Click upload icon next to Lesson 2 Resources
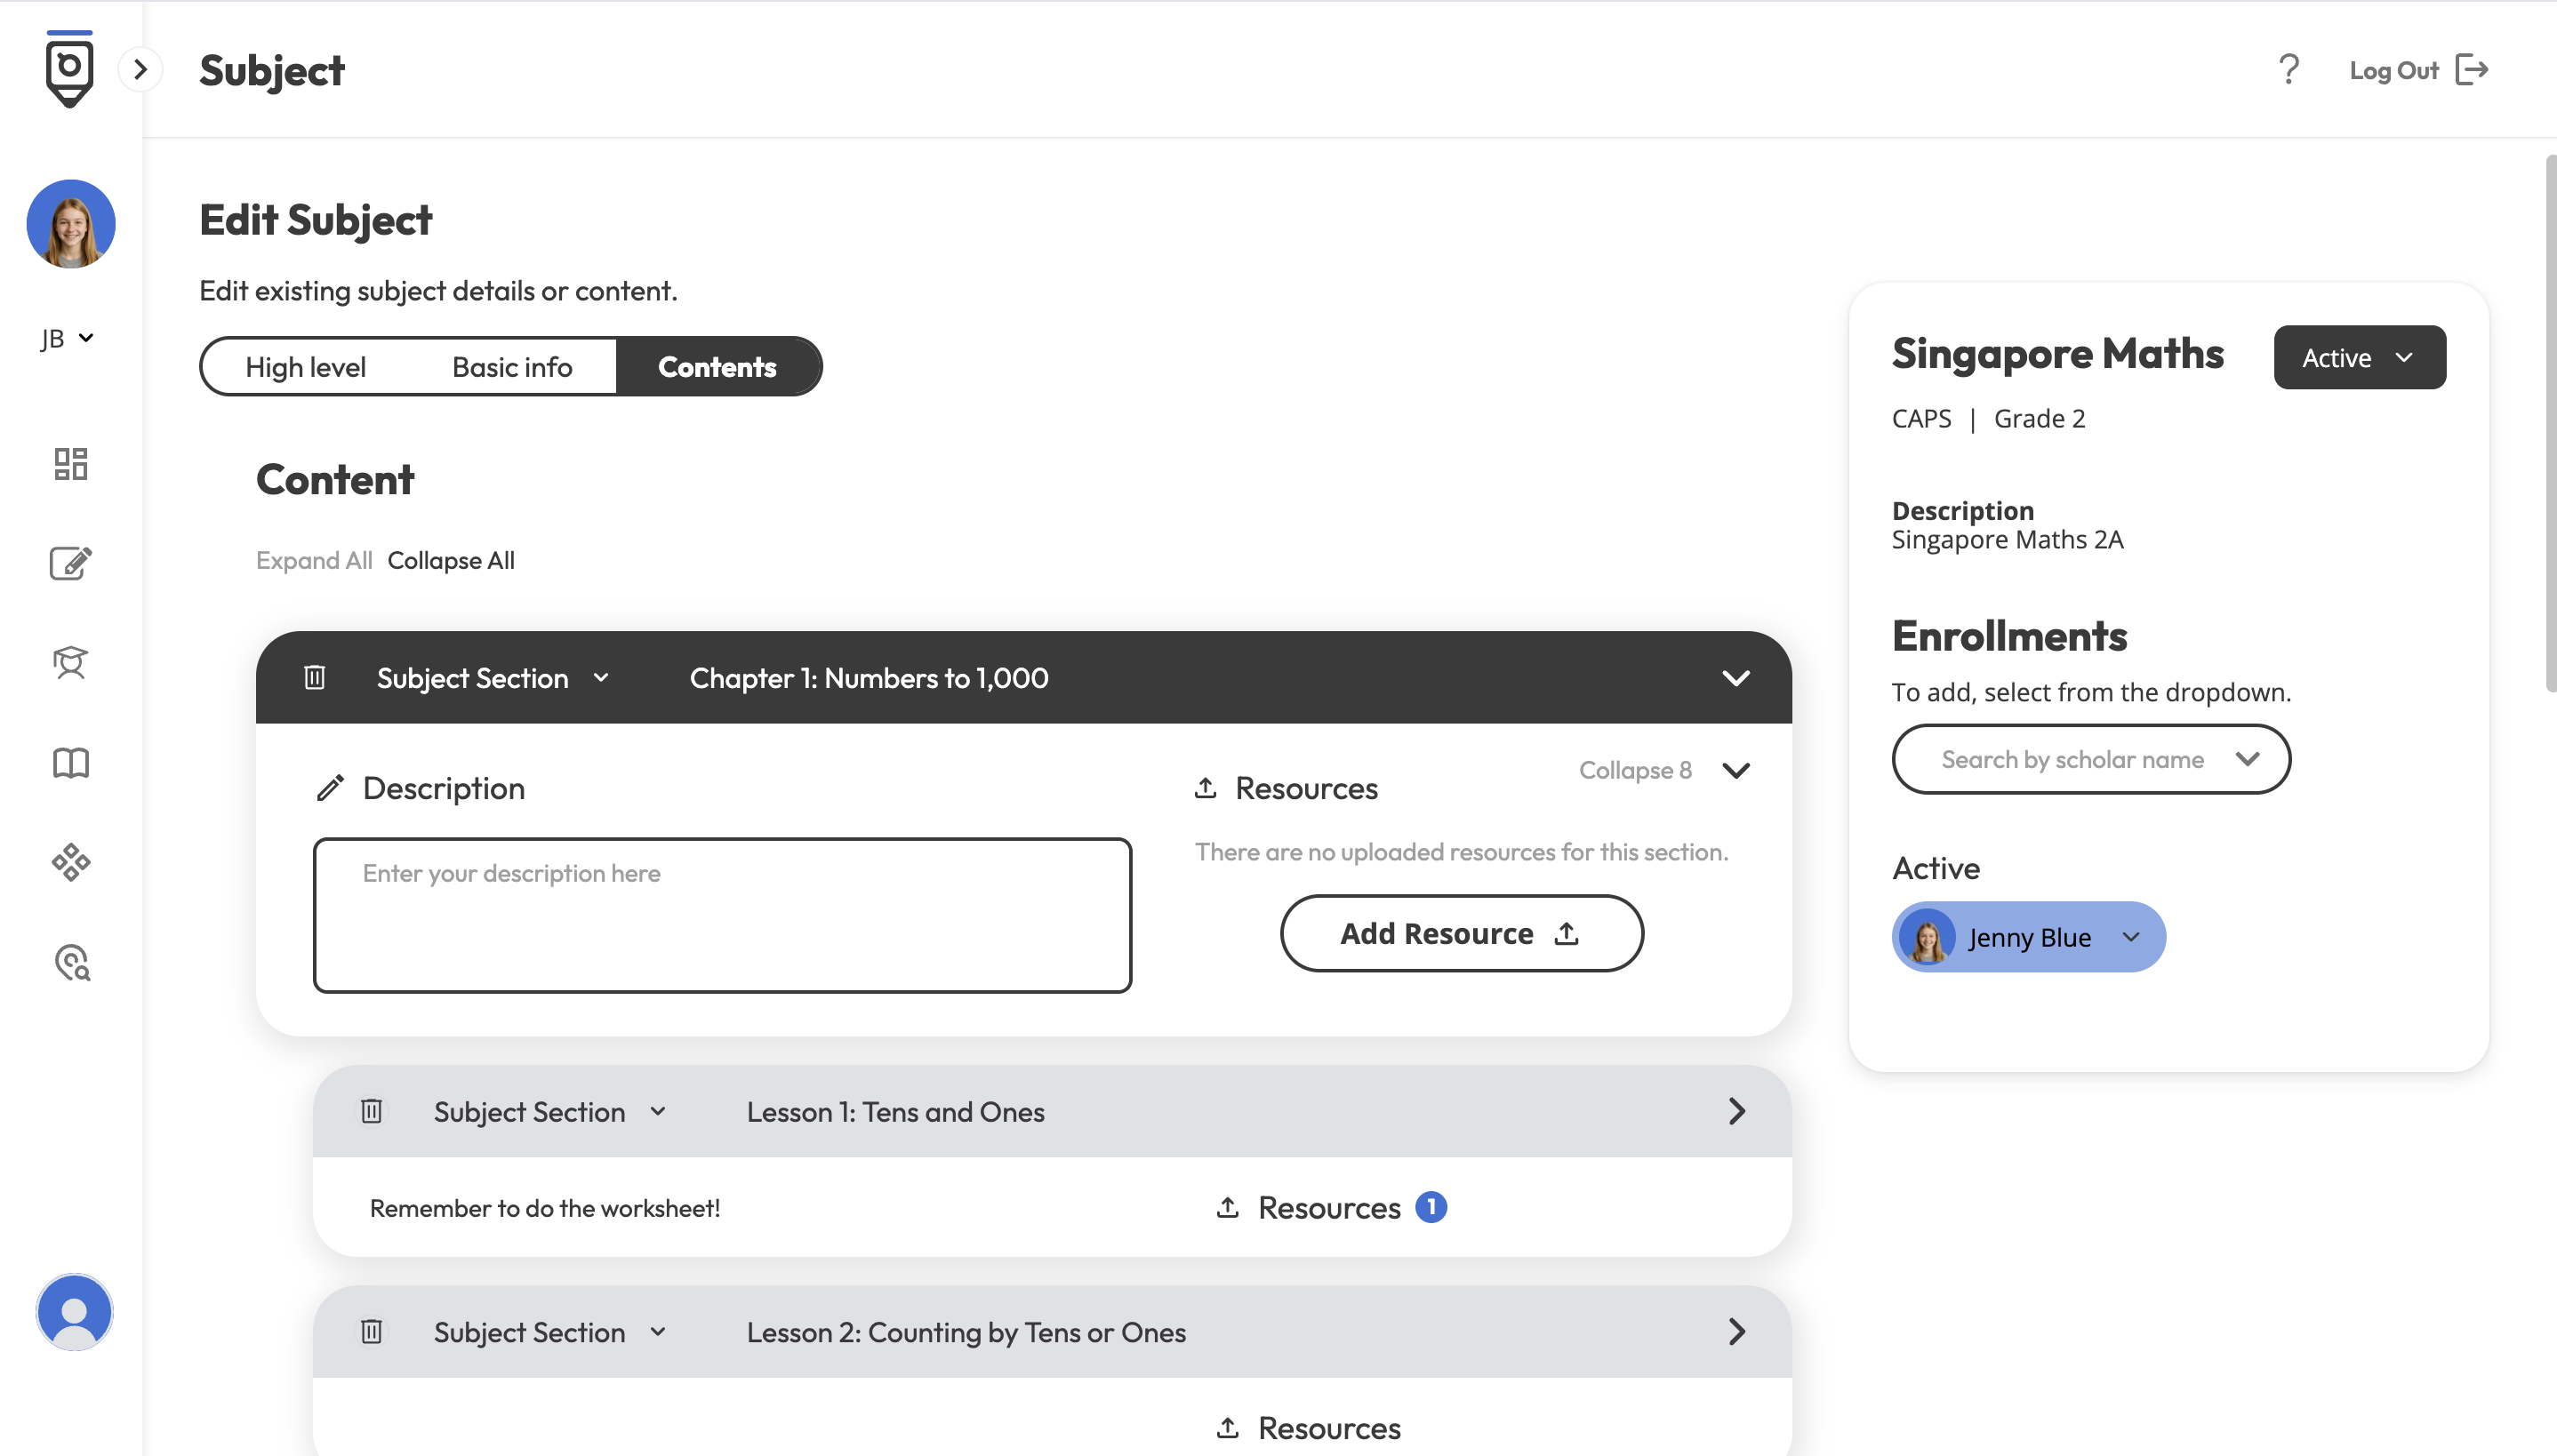Image resolution: width=2557 pixels, height=1456 pixels. point(1227,1427)
